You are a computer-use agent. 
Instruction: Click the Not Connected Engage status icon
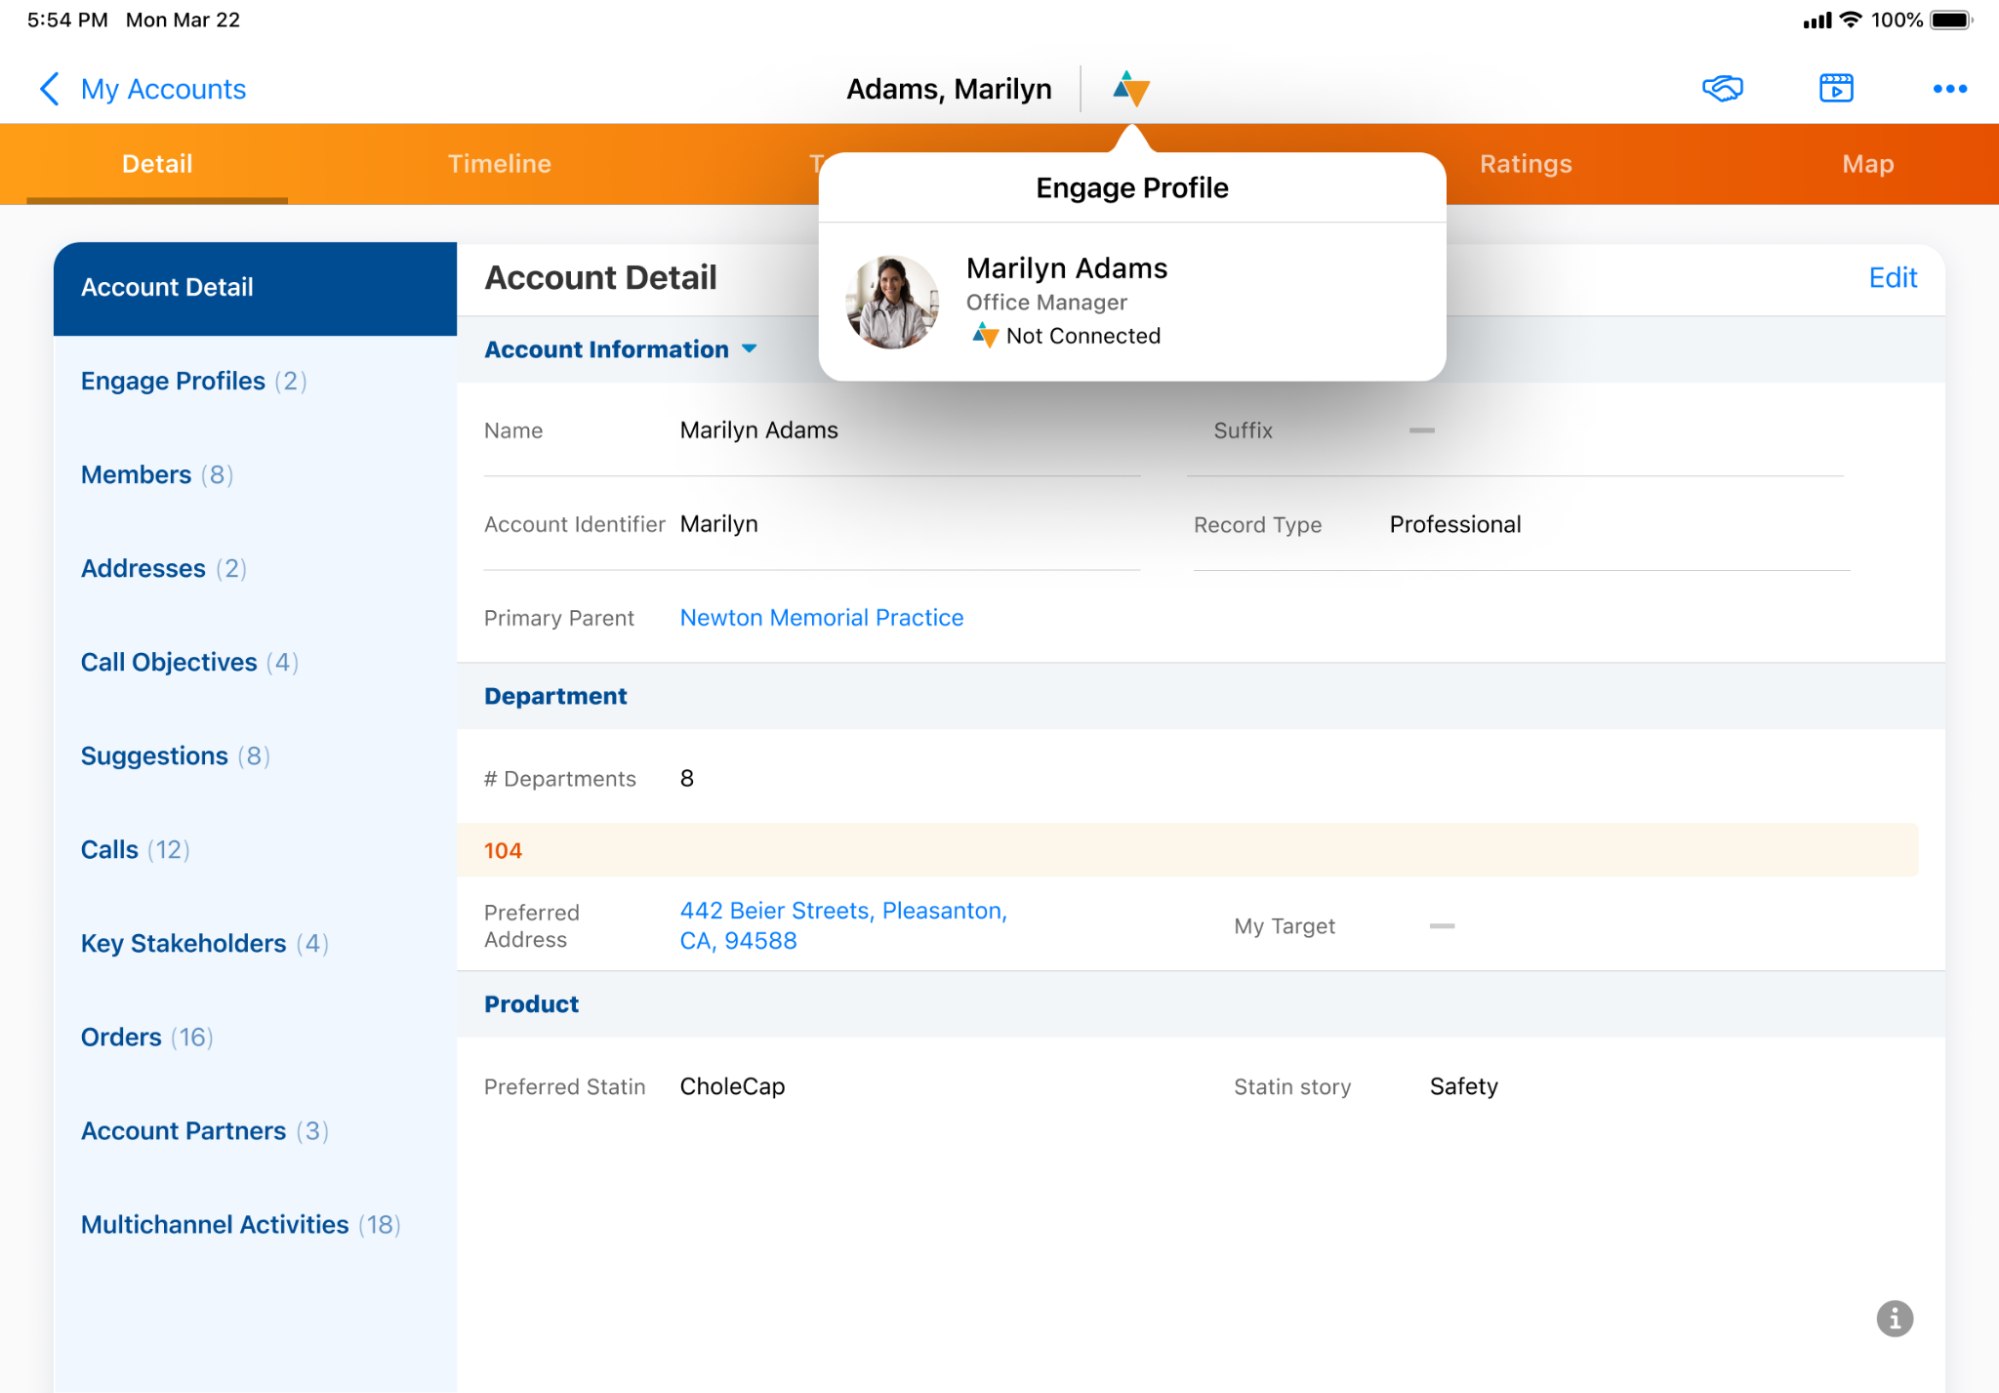pos(985,336)
